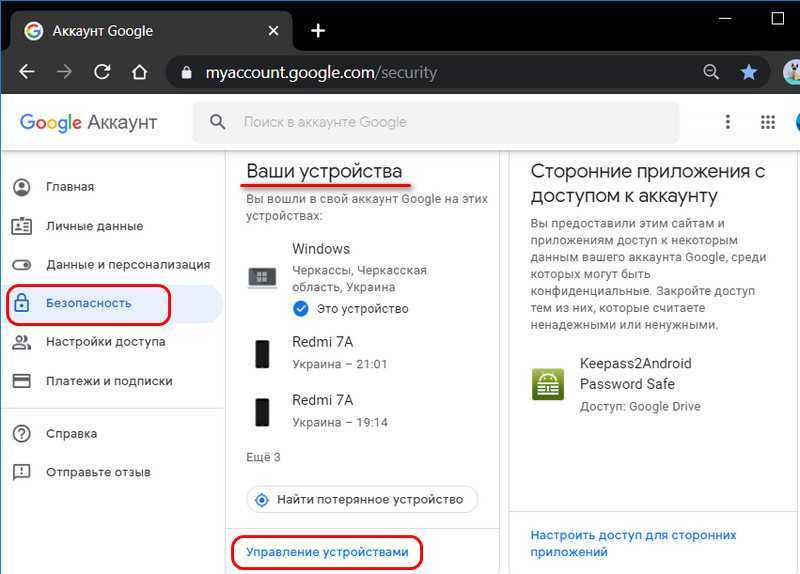
Task: Click Отправьте отзыв feedback item
Action: click(112, 472)
